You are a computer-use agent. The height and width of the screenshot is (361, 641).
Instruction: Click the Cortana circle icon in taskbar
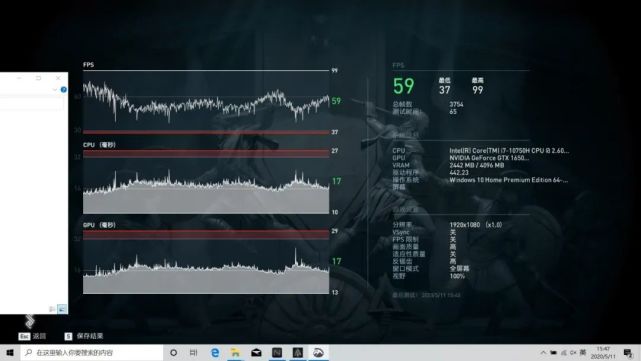[x=173, y=352]
